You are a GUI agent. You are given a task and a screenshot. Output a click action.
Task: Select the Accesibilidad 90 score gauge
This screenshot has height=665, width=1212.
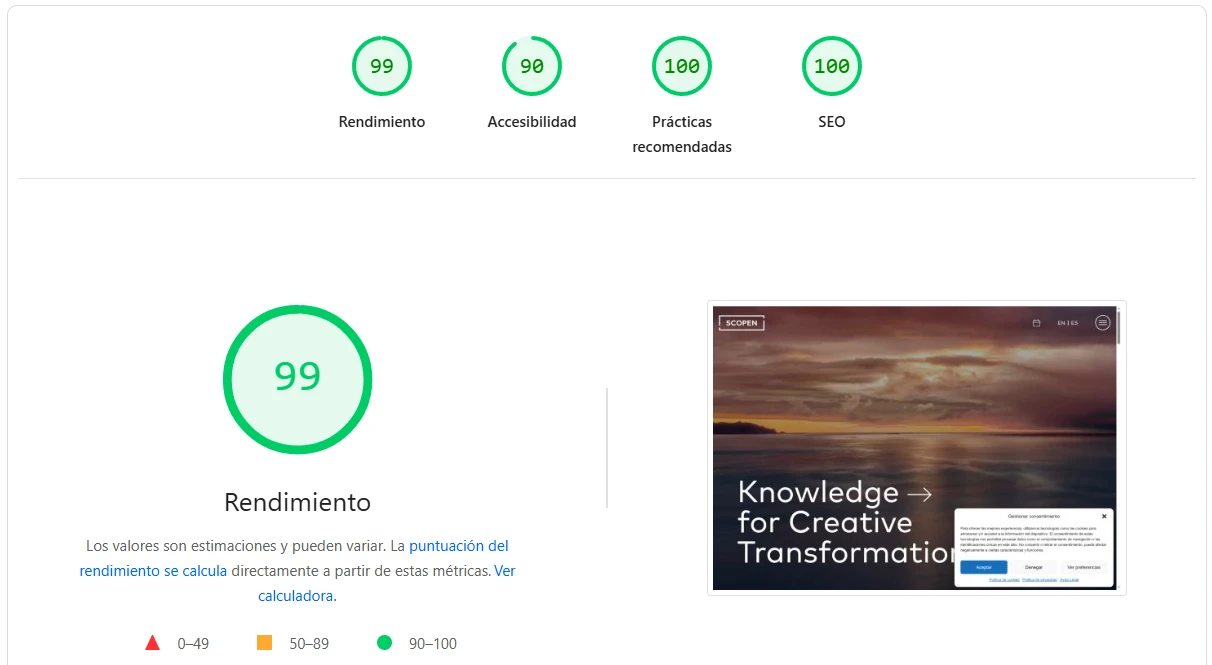[531, 66]
